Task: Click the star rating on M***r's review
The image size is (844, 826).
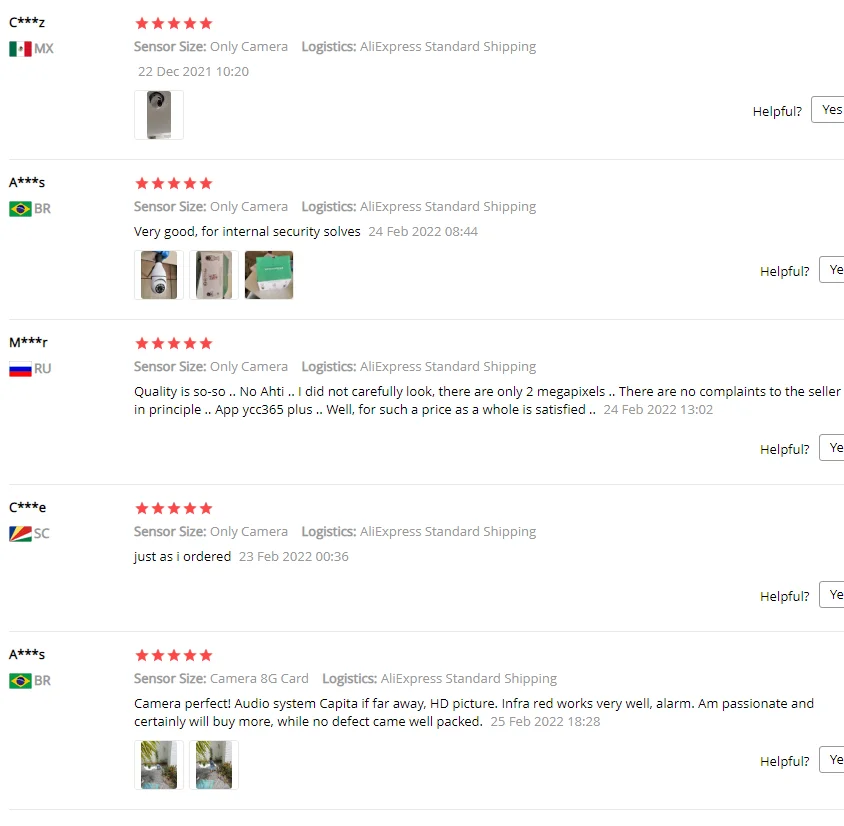Action: pos(174,343)
